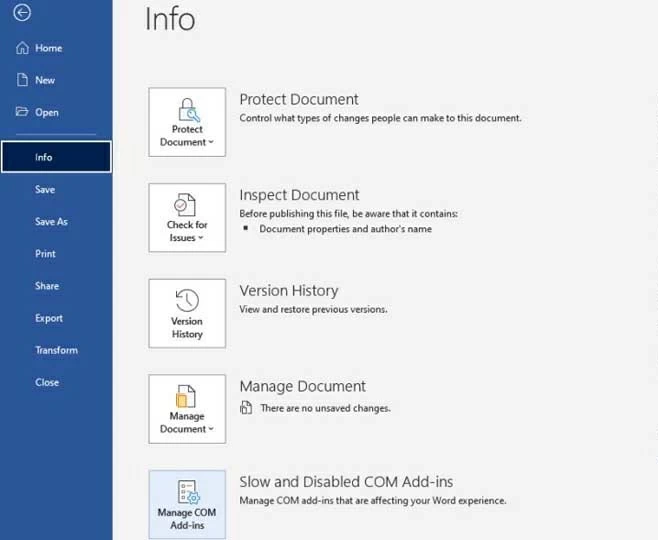Viewport: 658px width, 540px height.
Task: Click the Open folder icon
Action: [x=22, y=113]
